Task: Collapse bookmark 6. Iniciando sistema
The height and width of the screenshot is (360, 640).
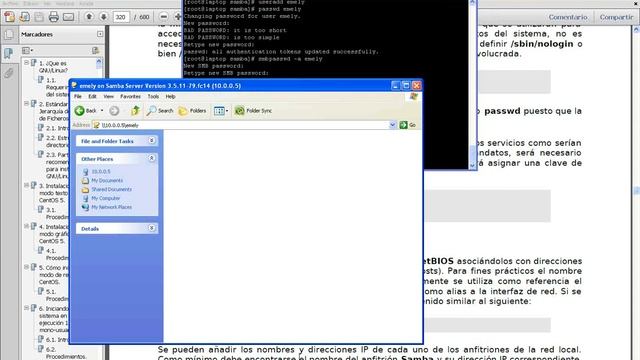Action: [x=26, y=308]
